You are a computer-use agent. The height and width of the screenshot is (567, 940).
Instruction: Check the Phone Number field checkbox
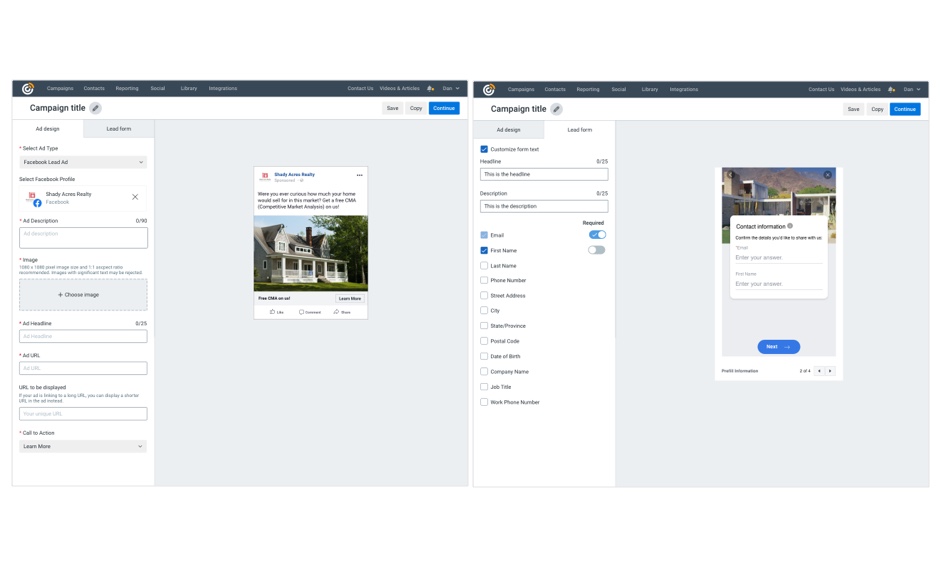(x=484, y=280)
